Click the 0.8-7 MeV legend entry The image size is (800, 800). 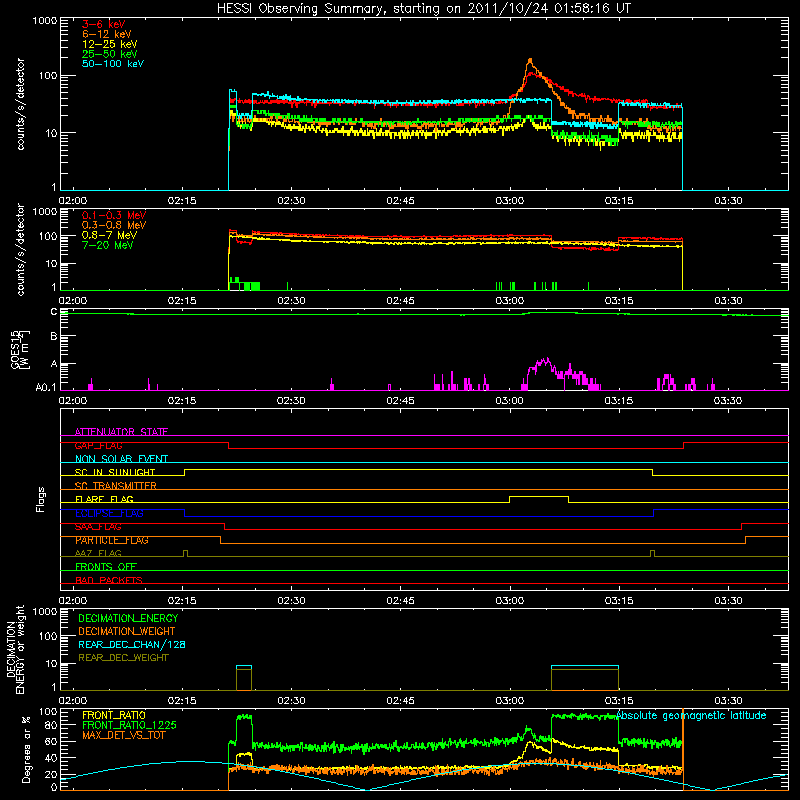109,235
